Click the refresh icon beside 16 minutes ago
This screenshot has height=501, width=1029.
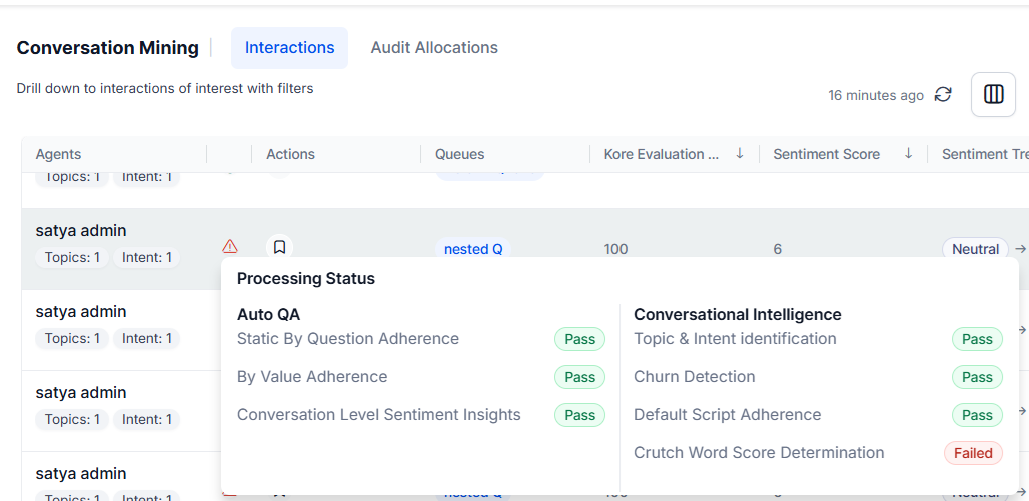[x=943, y=94]
